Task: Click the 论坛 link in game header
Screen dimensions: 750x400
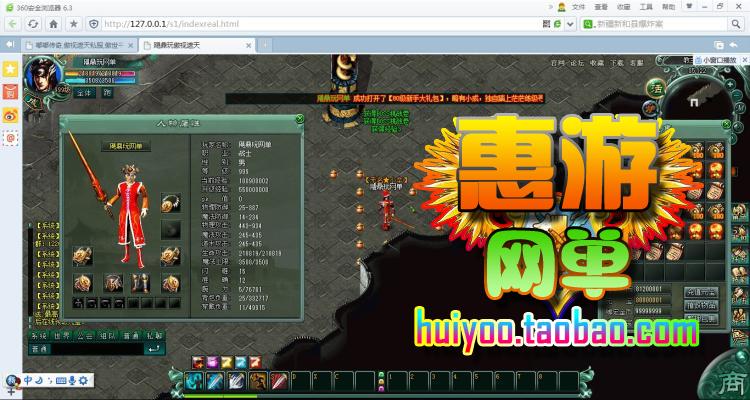Action: [x=578, y=63]
